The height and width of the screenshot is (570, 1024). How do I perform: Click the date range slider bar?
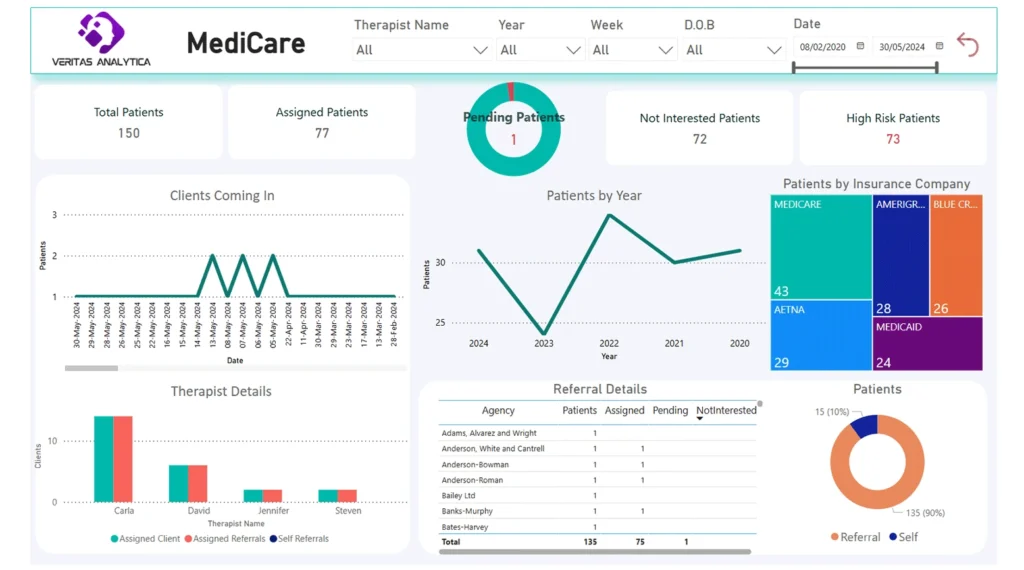[865, 68]
